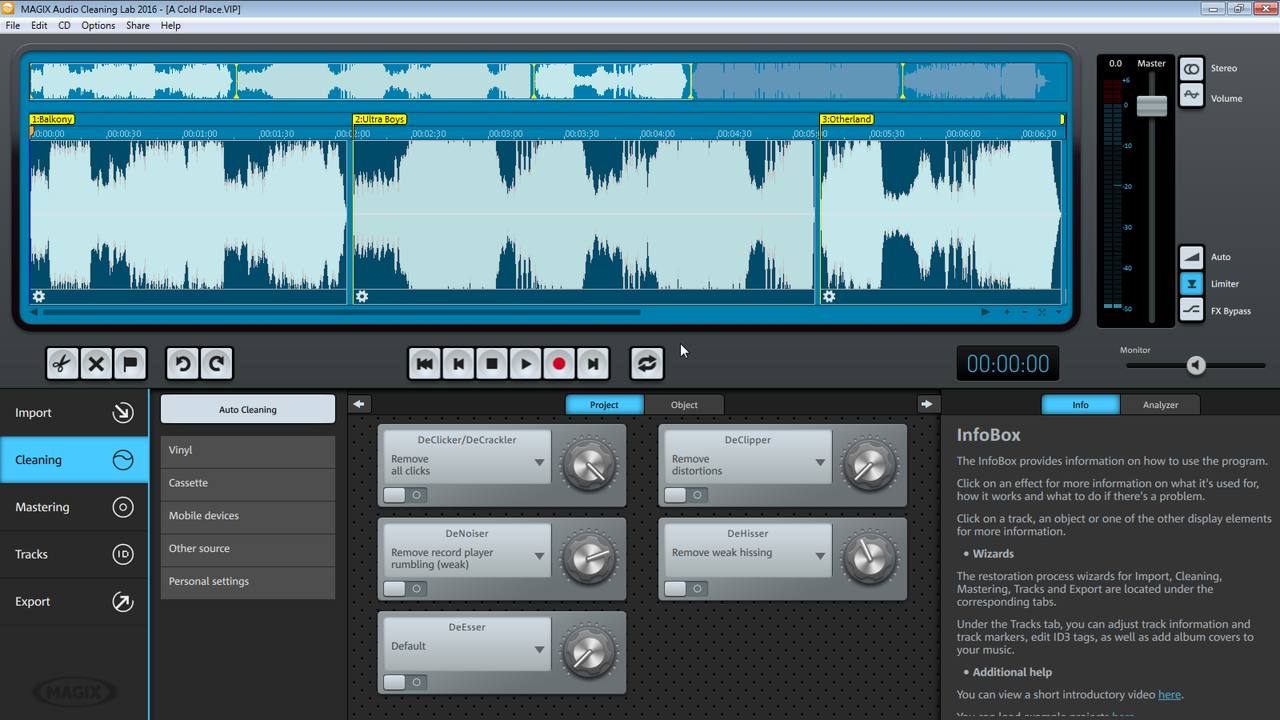1280x720 pixels.
Task: Switch to the Object tab
Action: pos(684,405)
